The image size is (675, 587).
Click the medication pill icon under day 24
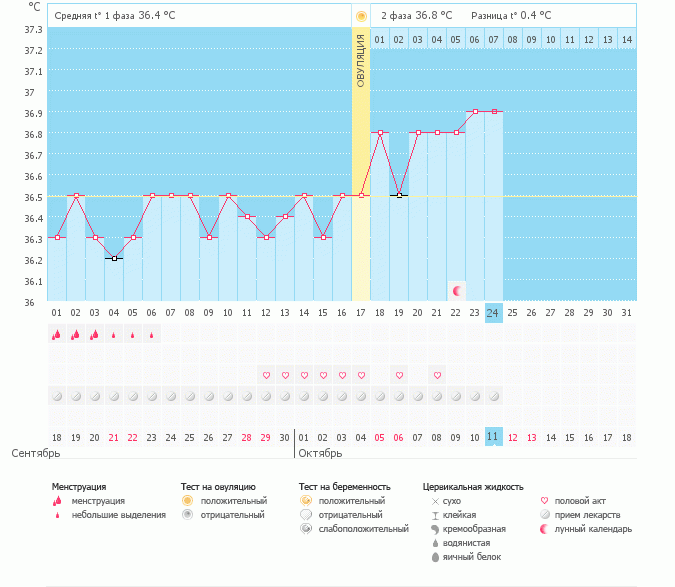[x=494, y=396]
